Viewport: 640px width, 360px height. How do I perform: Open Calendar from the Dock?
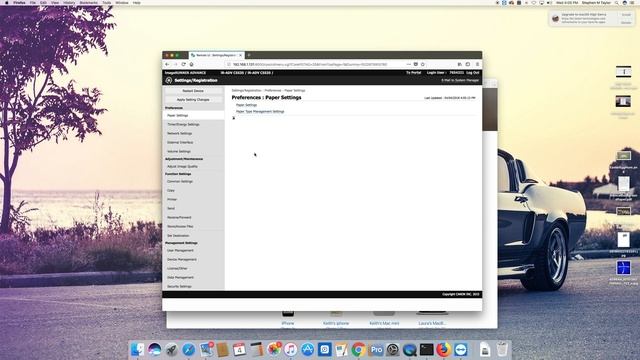[240, 349]
